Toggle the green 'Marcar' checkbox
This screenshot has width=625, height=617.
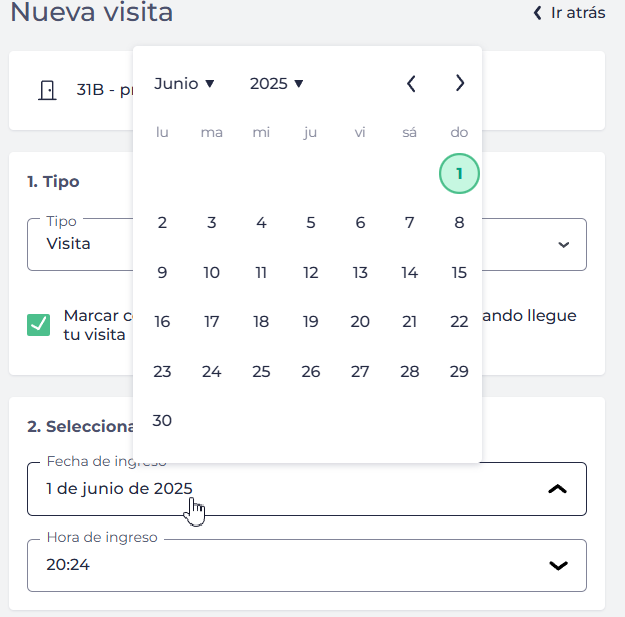(39, 325)
